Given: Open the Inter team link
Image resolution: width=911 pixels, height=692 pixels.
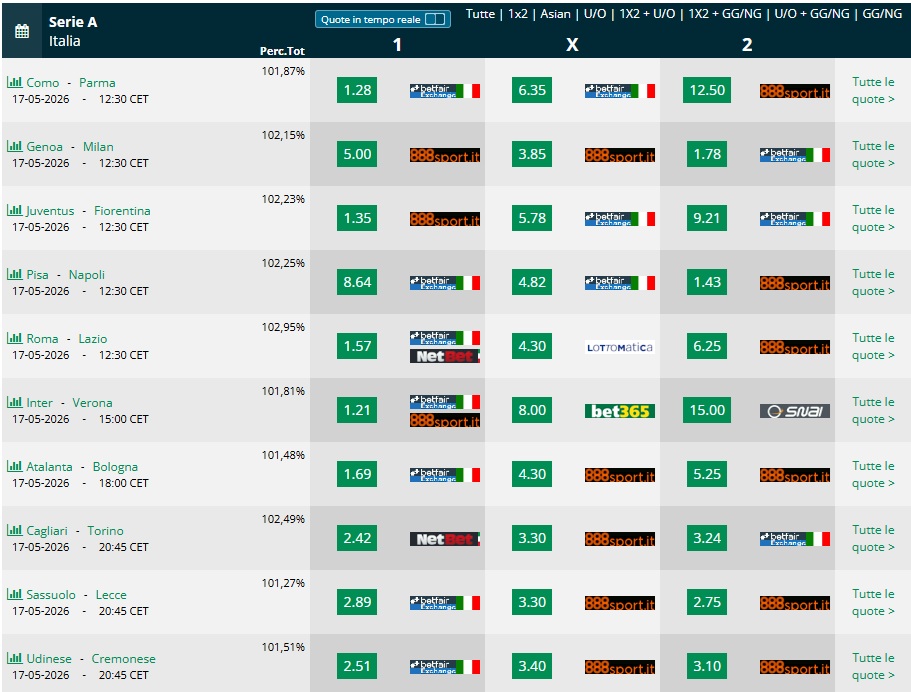Looking at the screenshot, I should (x=40, y=402).
